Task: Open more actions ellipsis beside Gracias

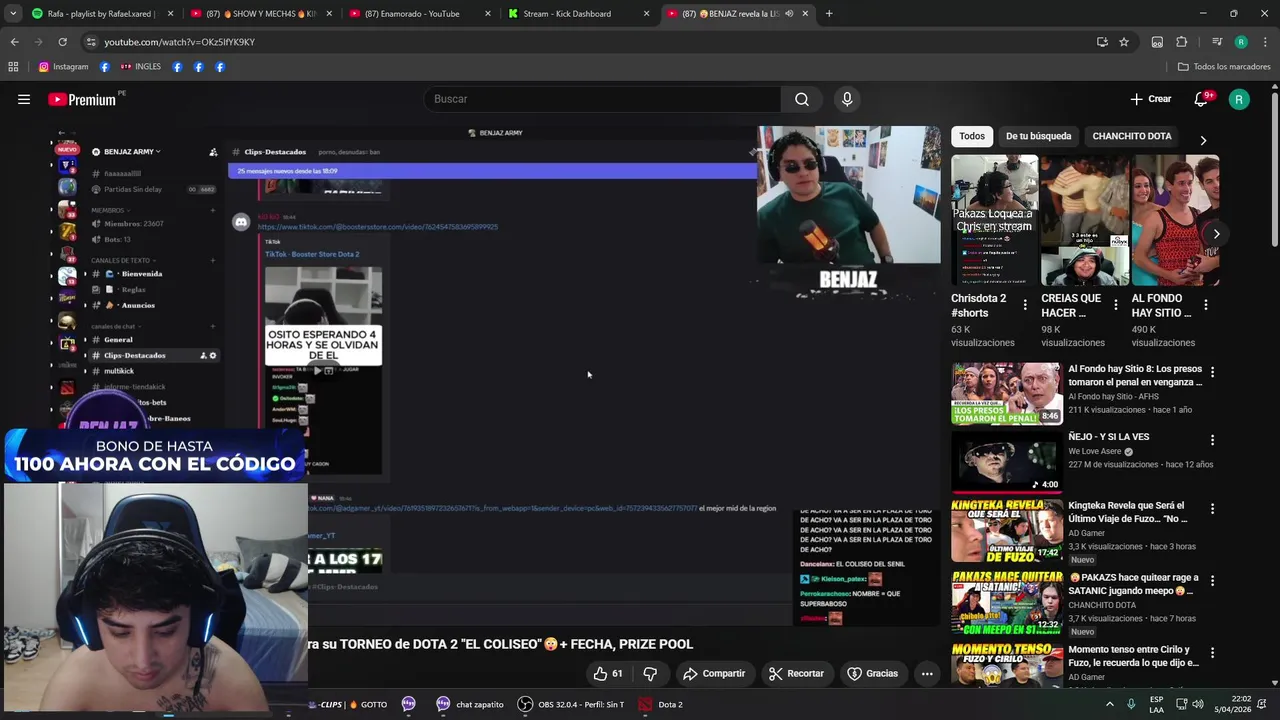Action: 927,674
